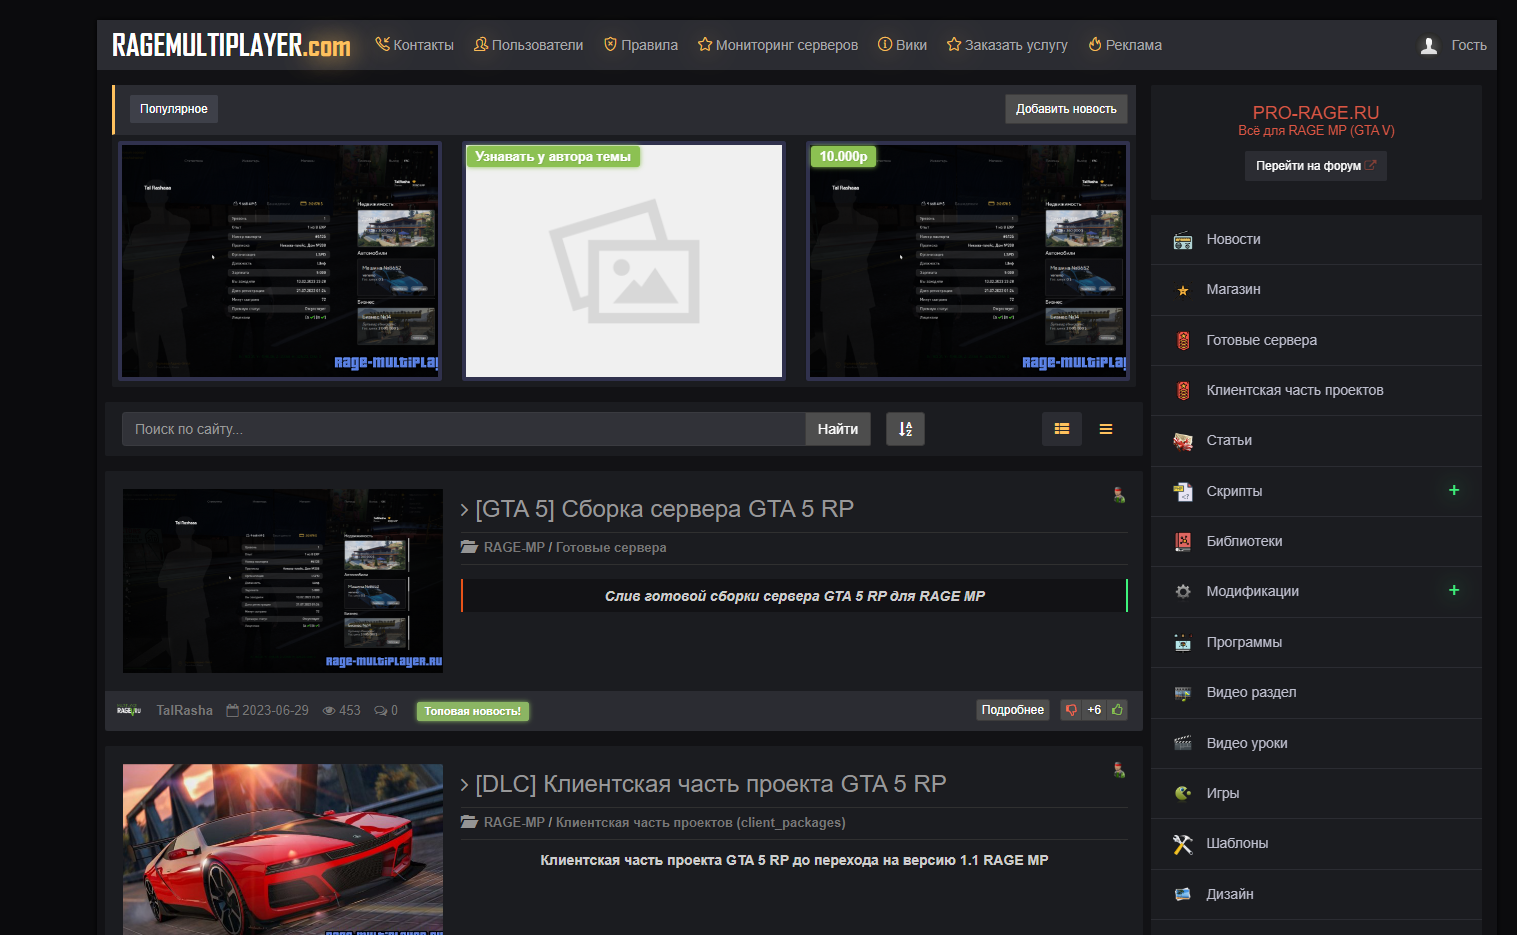Focus the Поиск по сайту search field

464,429
